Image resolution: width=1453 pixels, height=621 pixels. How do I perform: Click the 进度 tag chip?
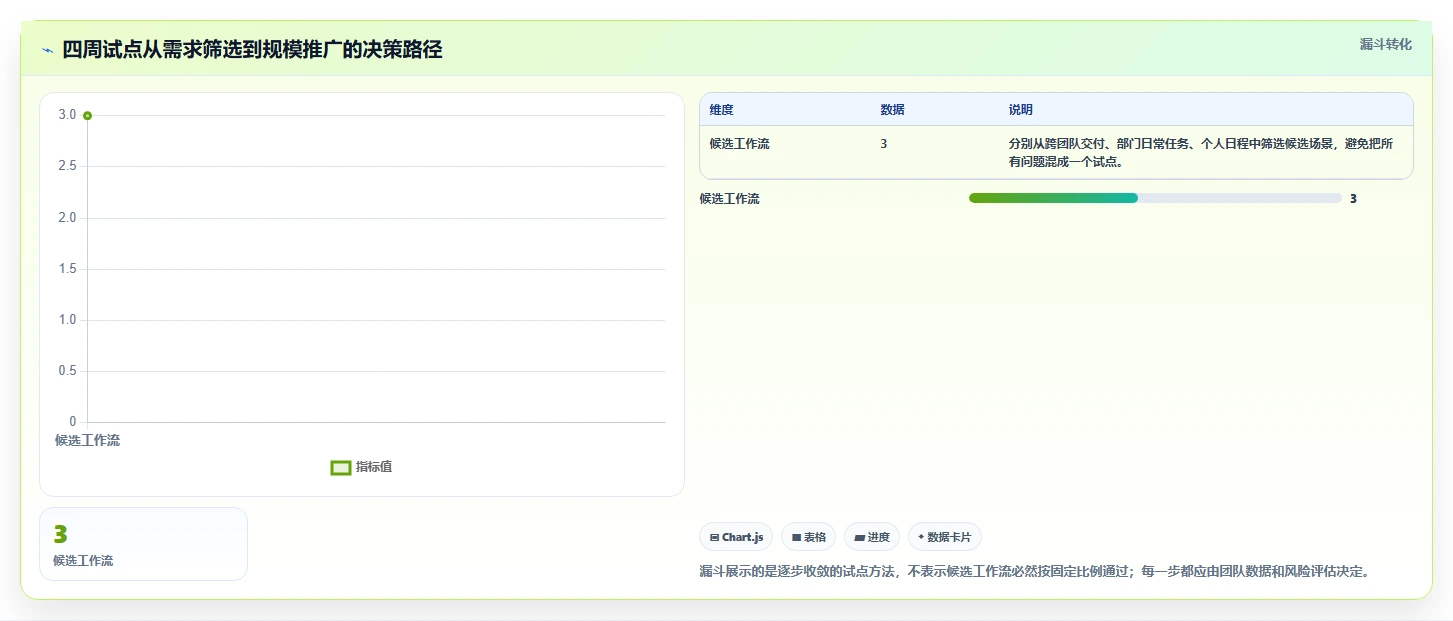(x=872, y=537)
